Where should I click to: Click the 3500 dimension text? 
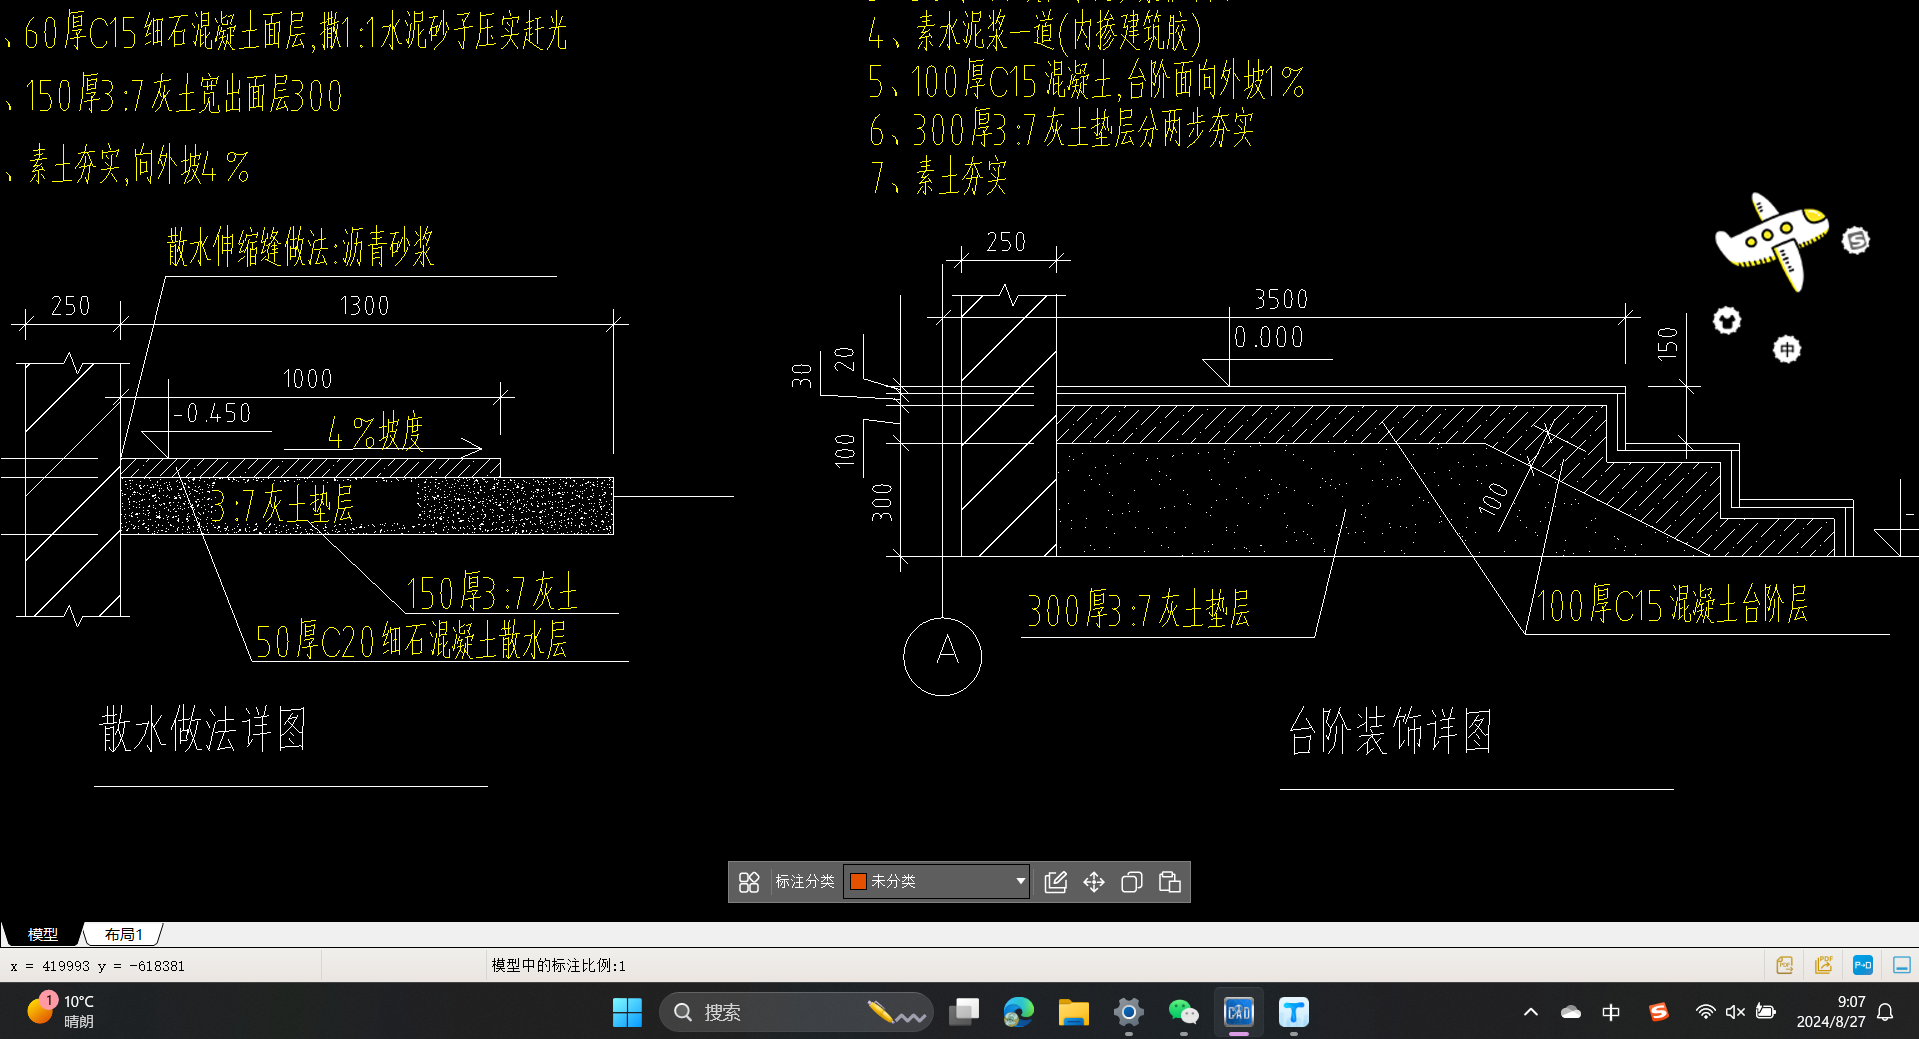tap(1281, 299)
